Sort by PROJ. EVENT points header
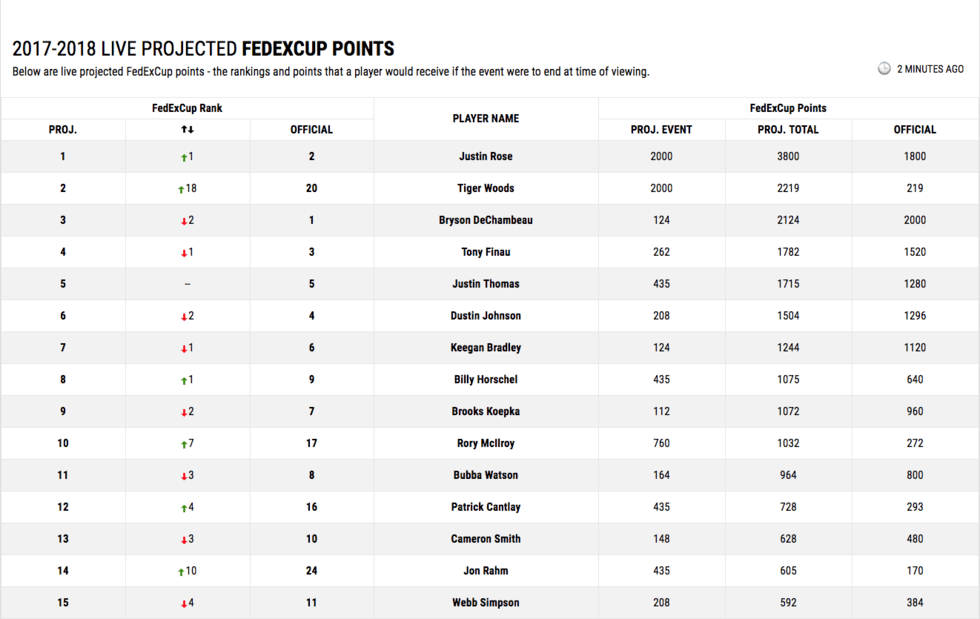Viewport: 980px width, 619px height. coord(661,129)
